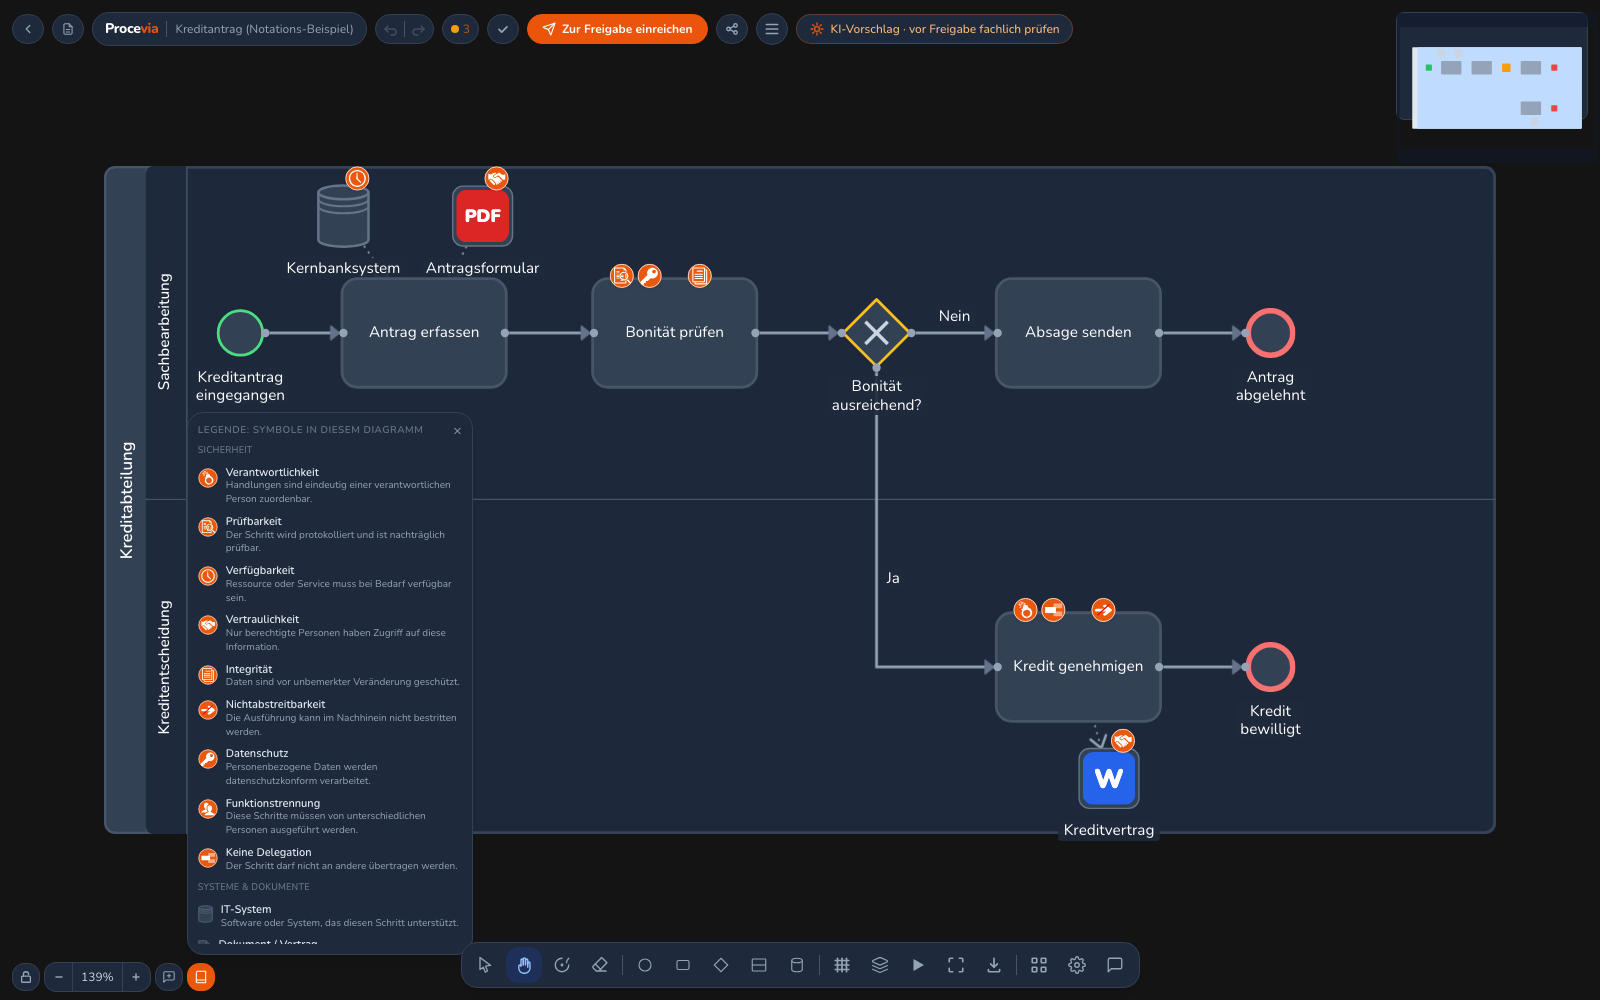The width and height of the screenshot is (1600, 1000).
Task: Click handshake badge on Antragsformular
Action: [x=496, y=178]
